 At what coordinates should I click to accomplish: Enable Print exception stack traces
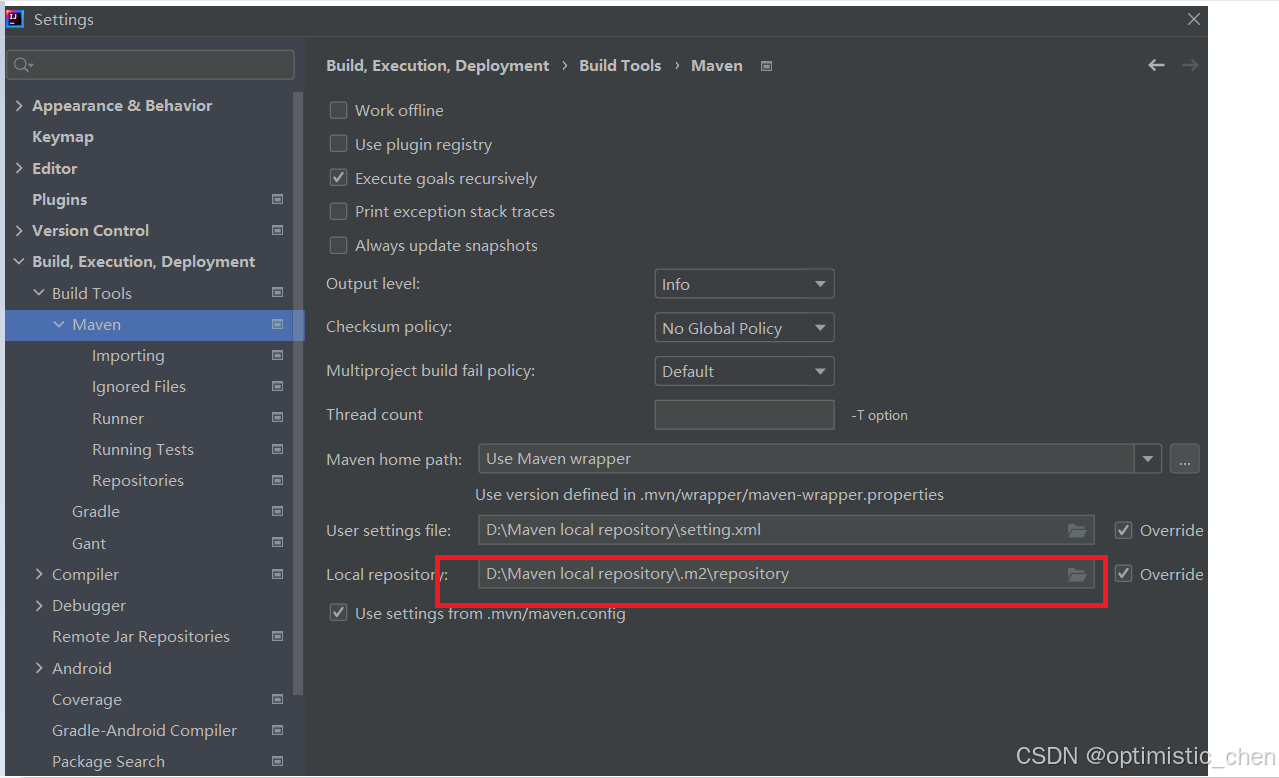[338, 212]
